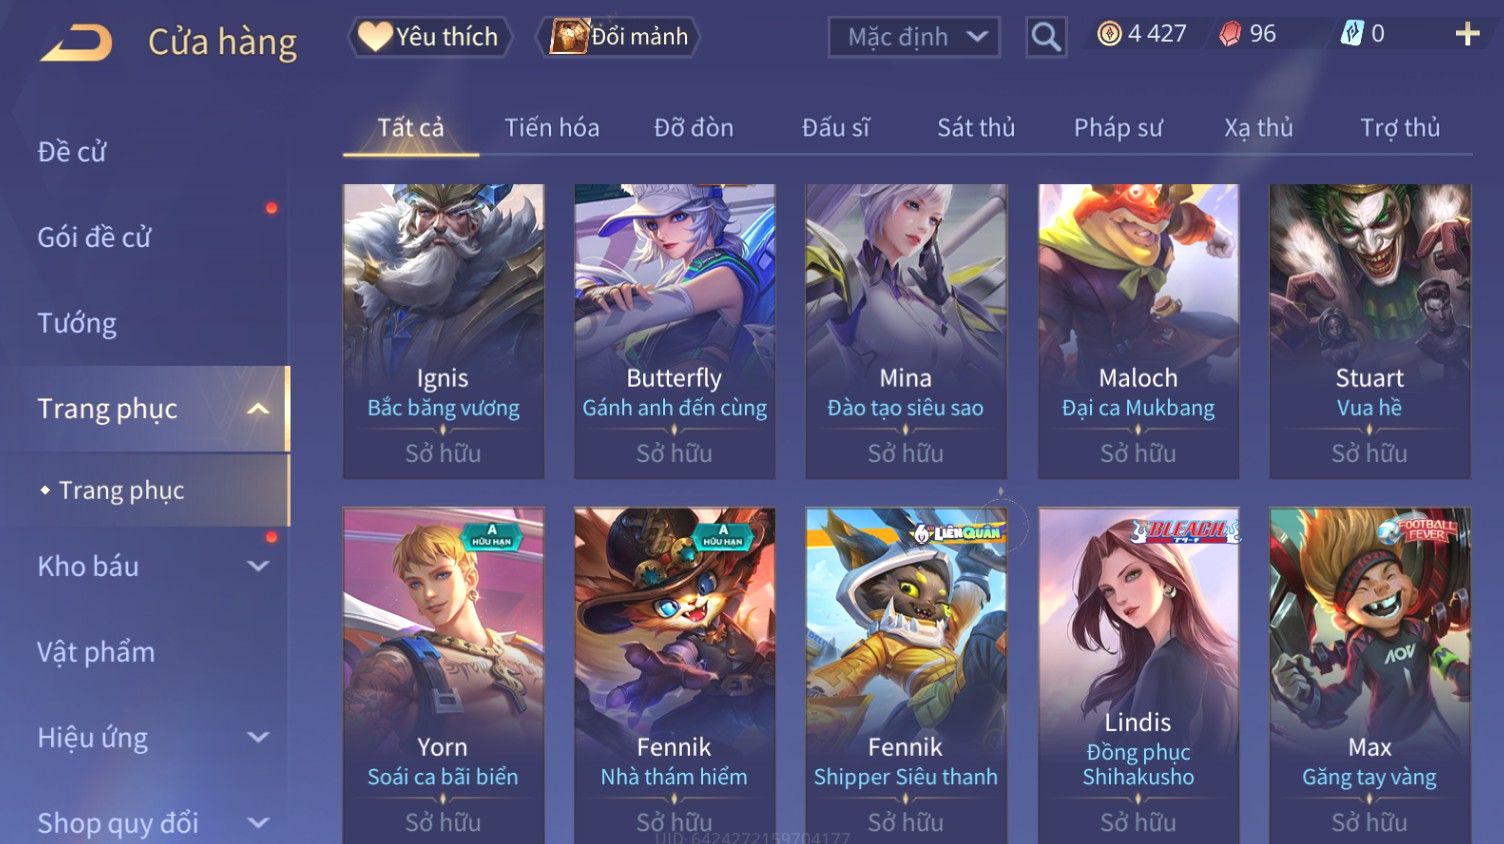Screen dimensions: 1504x844
Task: Tap the red ruby currency icon
Action: tap(1230, 34)
